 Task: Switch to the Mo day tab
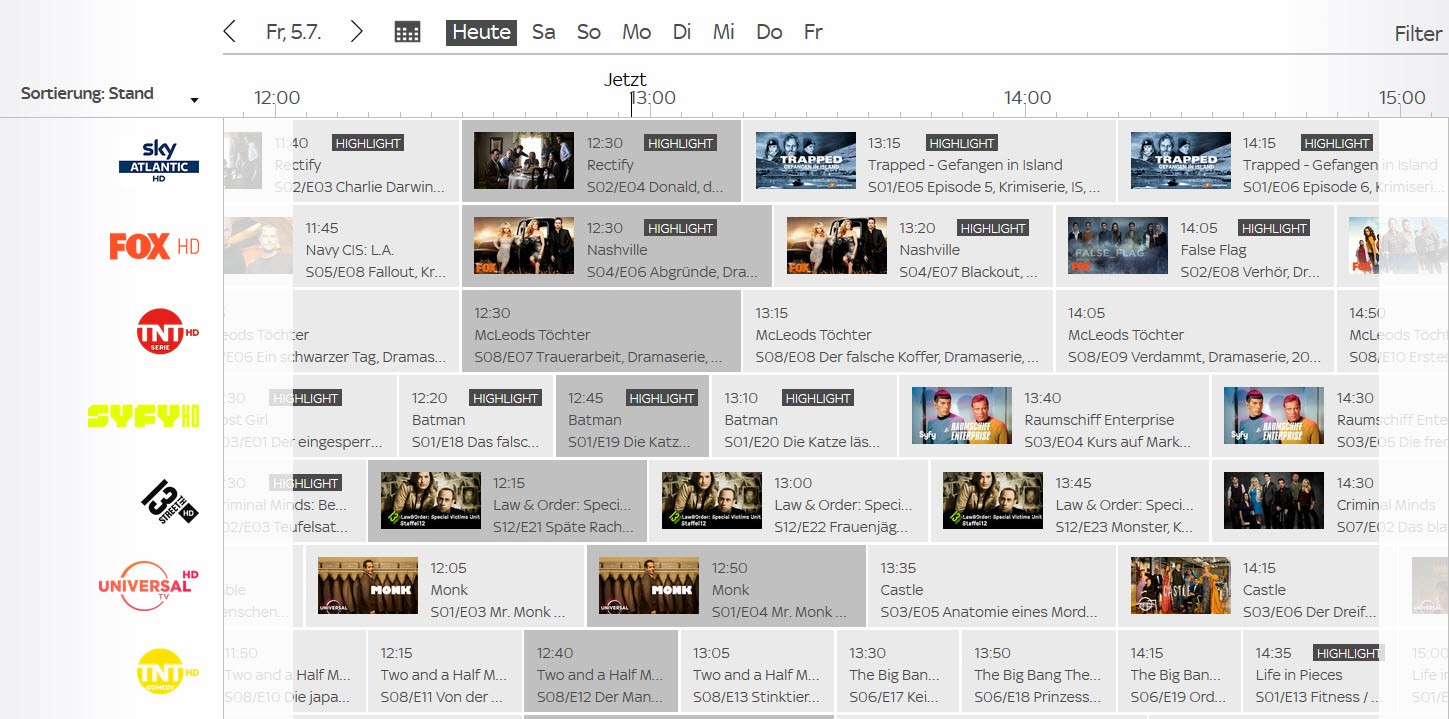636,31
